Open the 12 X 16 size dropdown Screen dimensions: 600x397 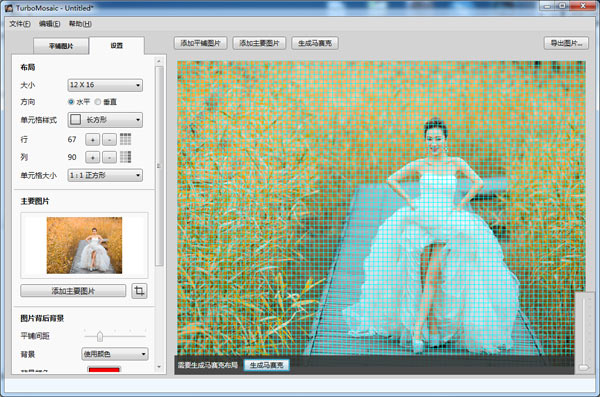pos(105,85)
